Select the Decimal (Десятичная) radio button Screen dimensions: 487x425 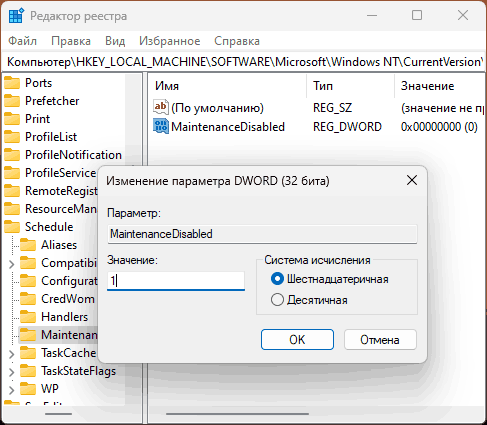[x=277, y=300]
